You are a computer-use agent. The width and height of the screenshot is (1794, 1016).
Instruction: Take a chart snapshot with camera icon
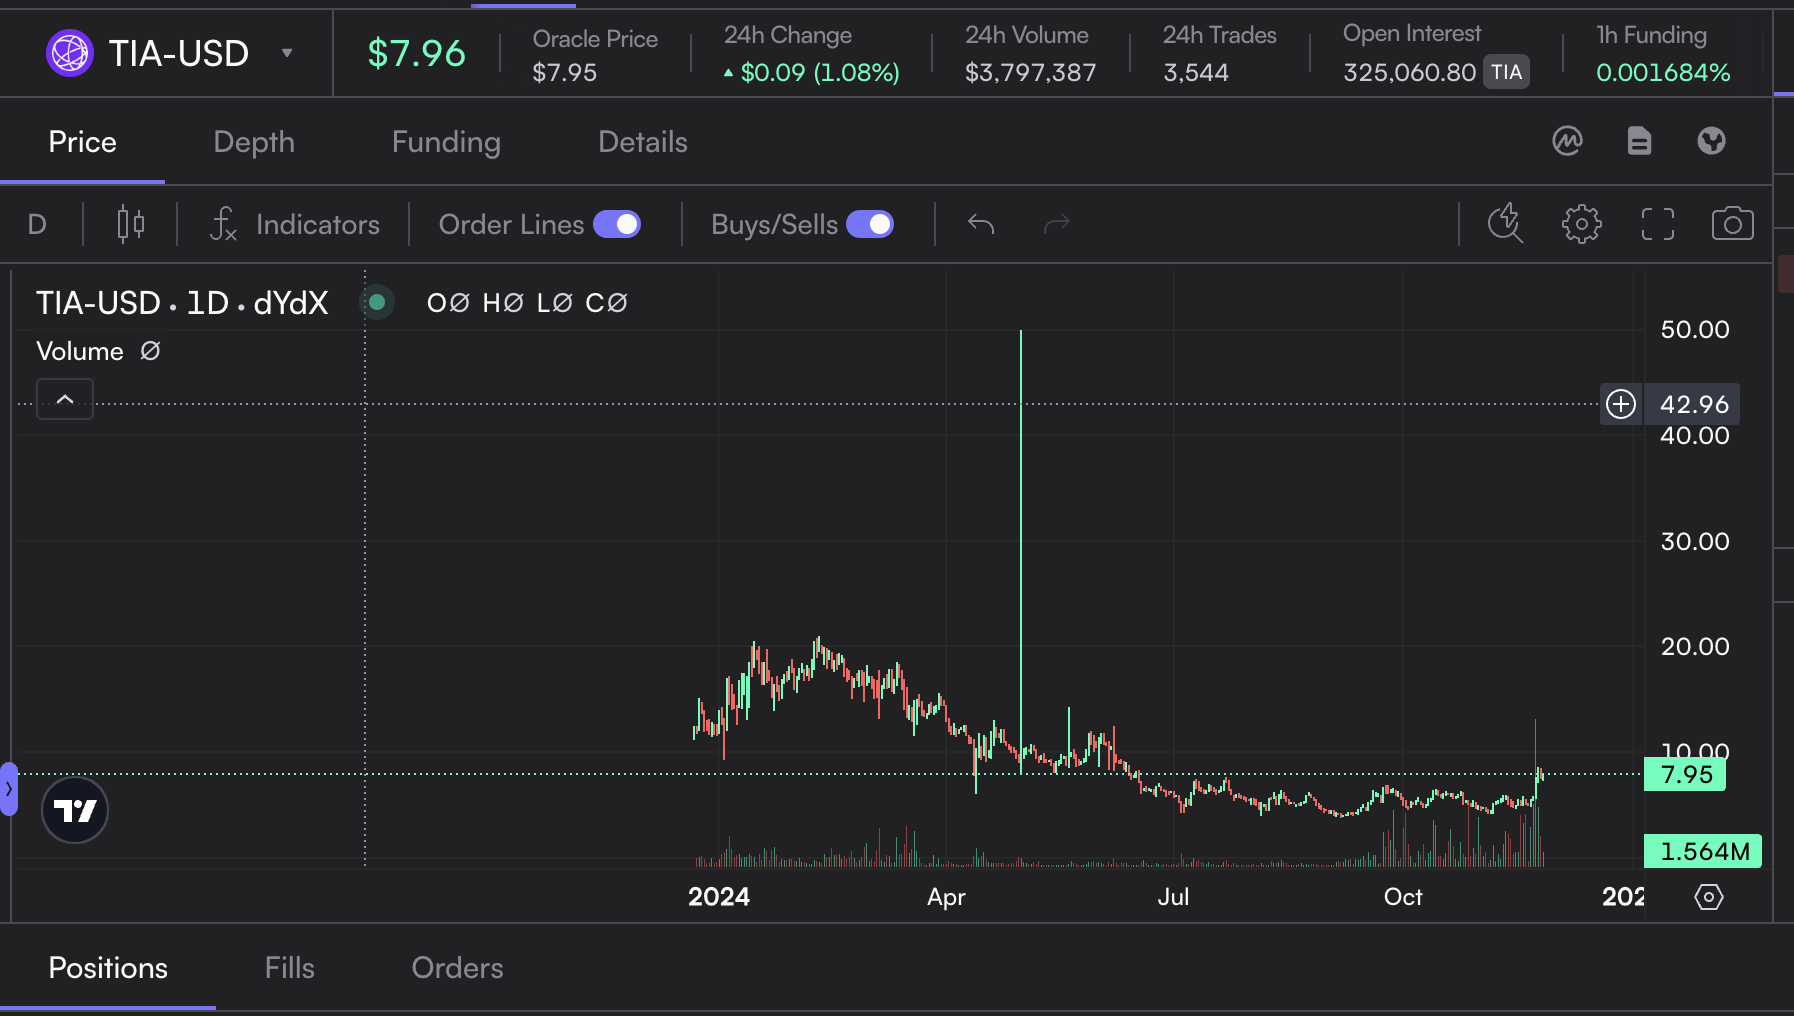tap(1732, 224)
